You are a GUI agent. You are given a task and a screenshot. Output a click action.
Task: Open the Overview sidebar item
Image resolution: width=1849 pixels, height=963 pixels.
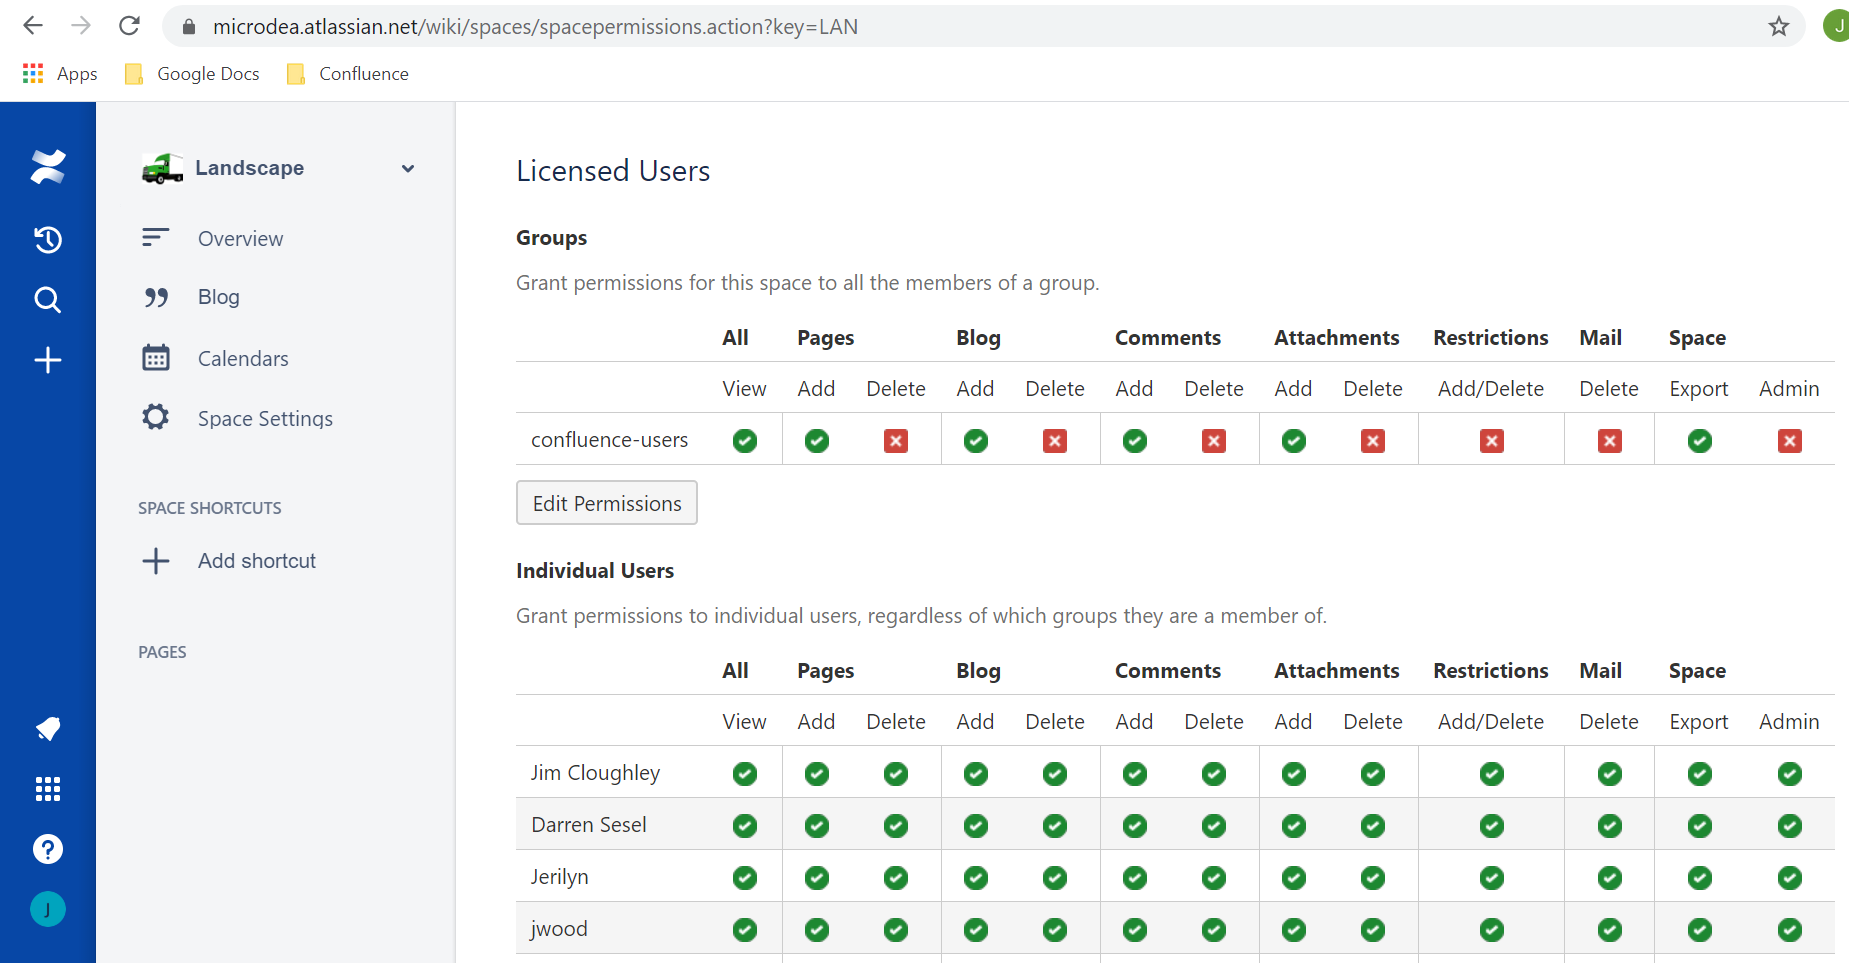pyautogui.click(x=240, y=239)
